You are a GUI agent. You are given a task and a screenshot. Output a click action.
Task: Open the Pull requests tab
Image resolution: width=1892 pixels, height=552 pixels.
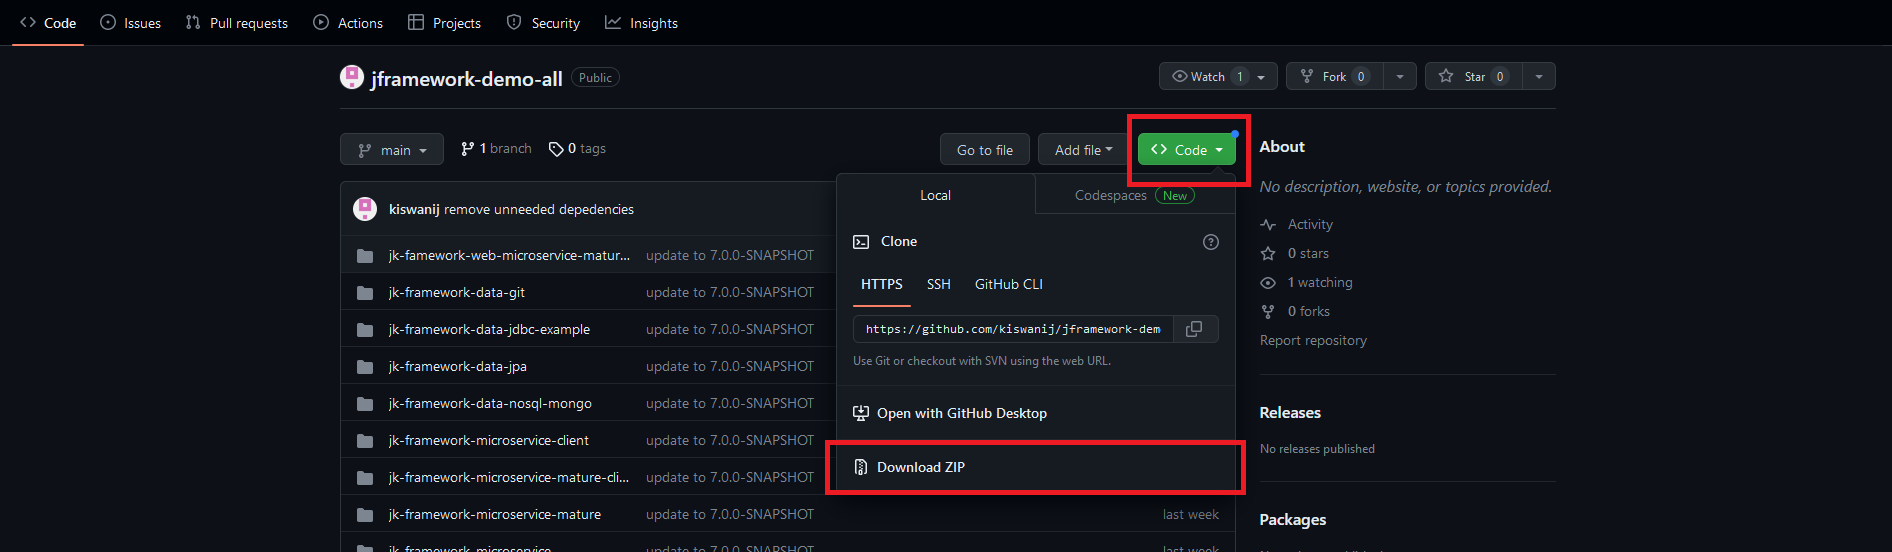[x=237, y=23]
